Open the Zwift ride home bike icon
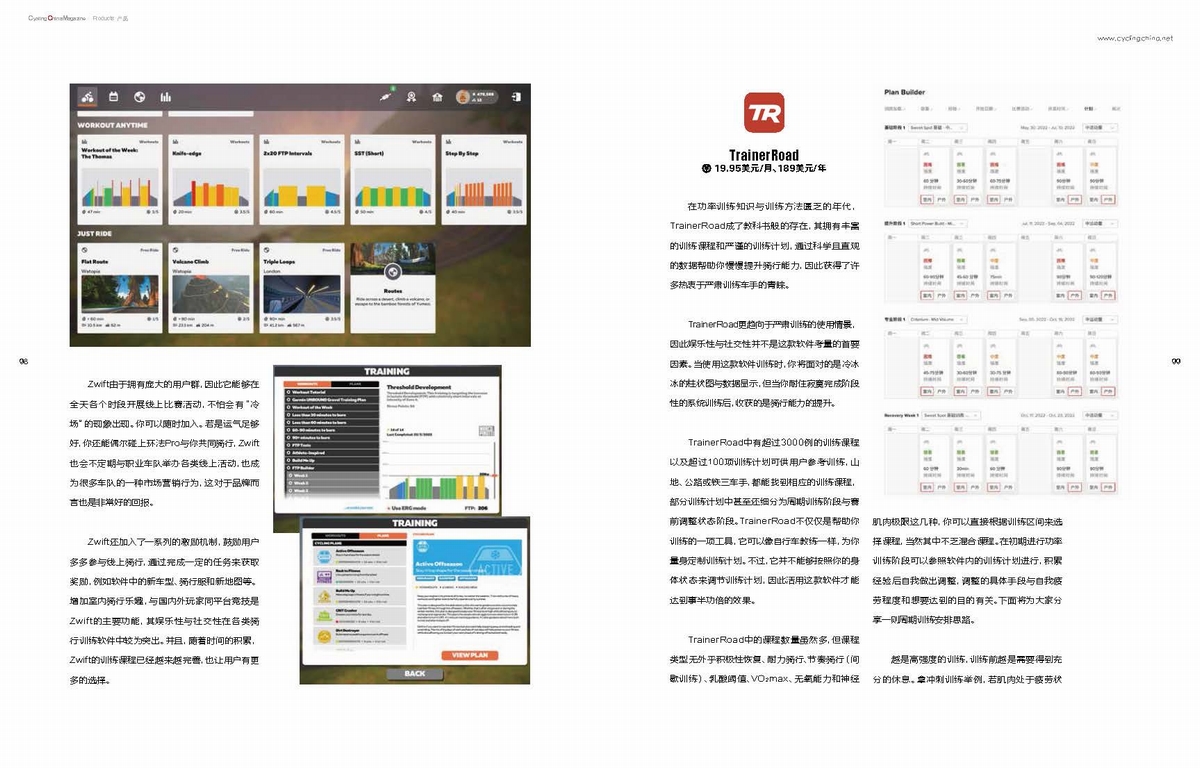The width and height of the screenshot is (1200, 768). [88, 97]
